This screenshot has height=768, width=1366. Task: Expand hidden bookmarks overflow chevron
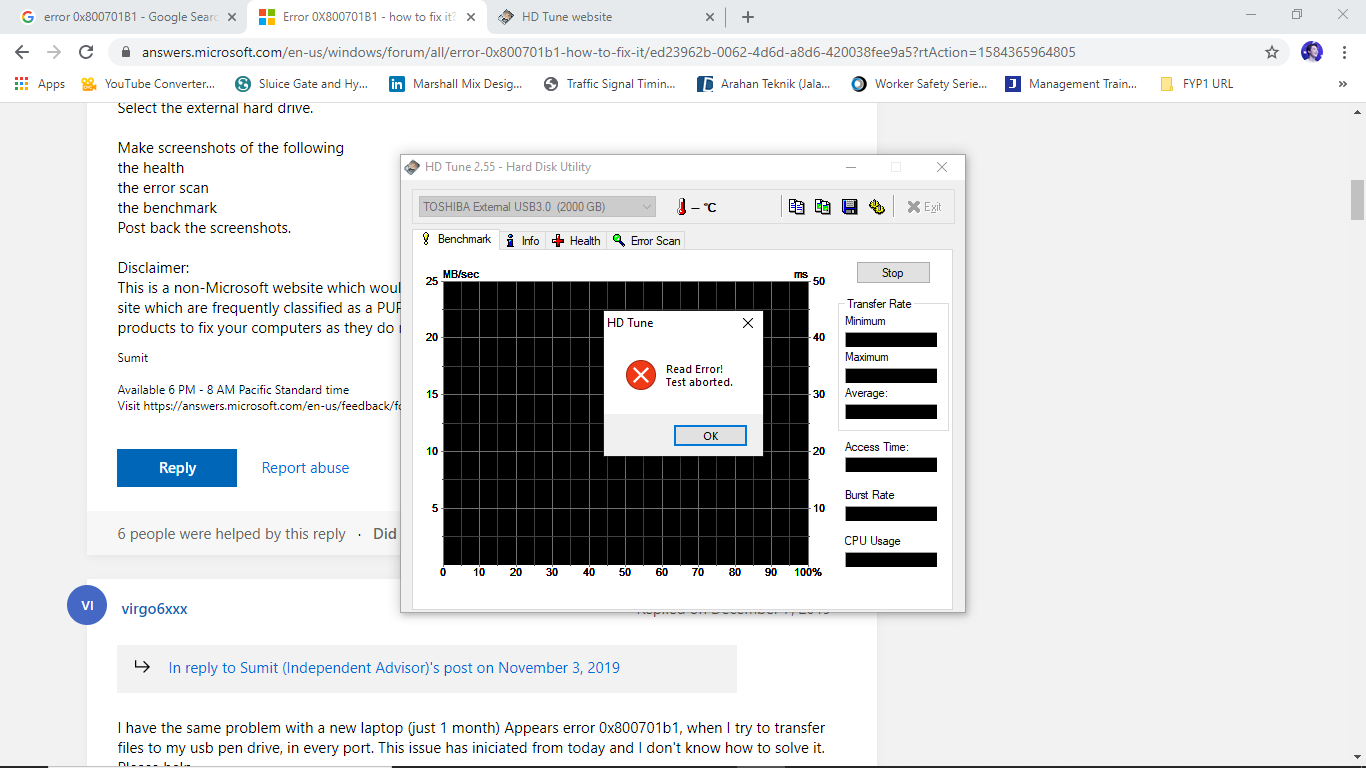[1342, 84]
